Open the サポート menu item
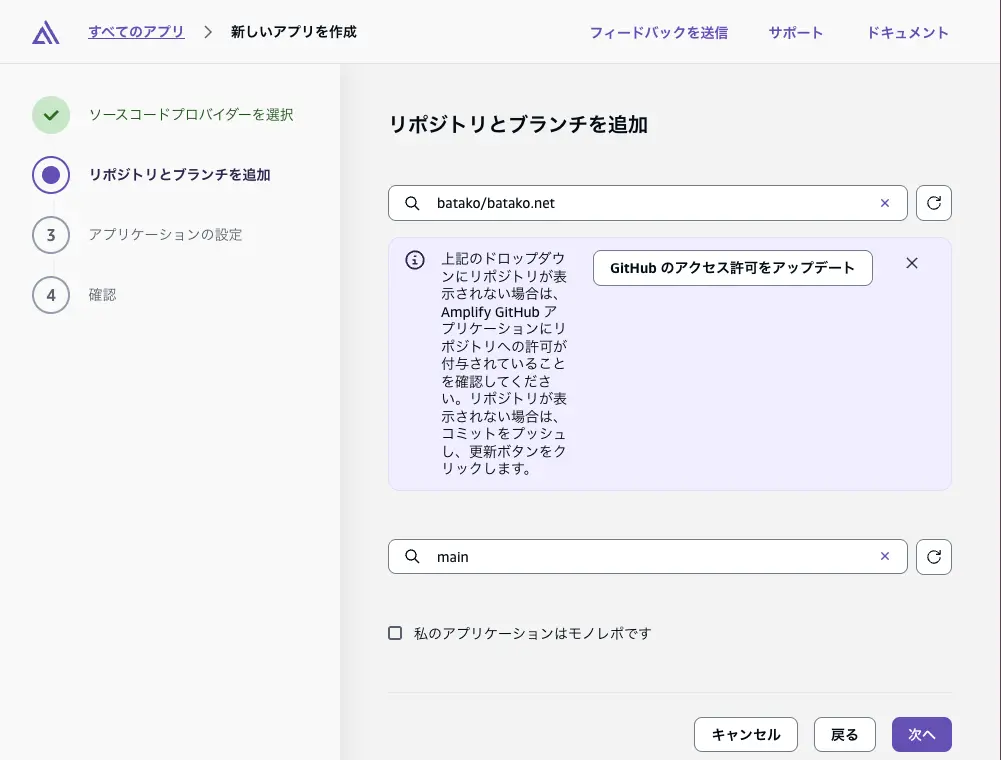Screen dimensions: 1001x760 point(795,32)
